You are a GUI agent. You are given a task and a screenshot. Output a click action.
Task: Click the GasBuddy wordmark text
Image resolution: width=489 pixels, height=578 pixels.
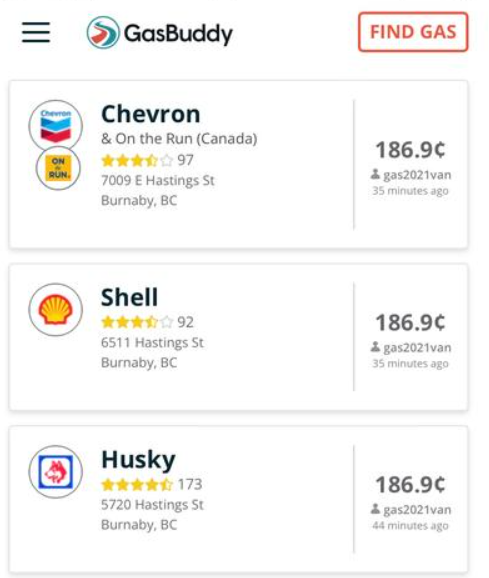pos(178,34)
